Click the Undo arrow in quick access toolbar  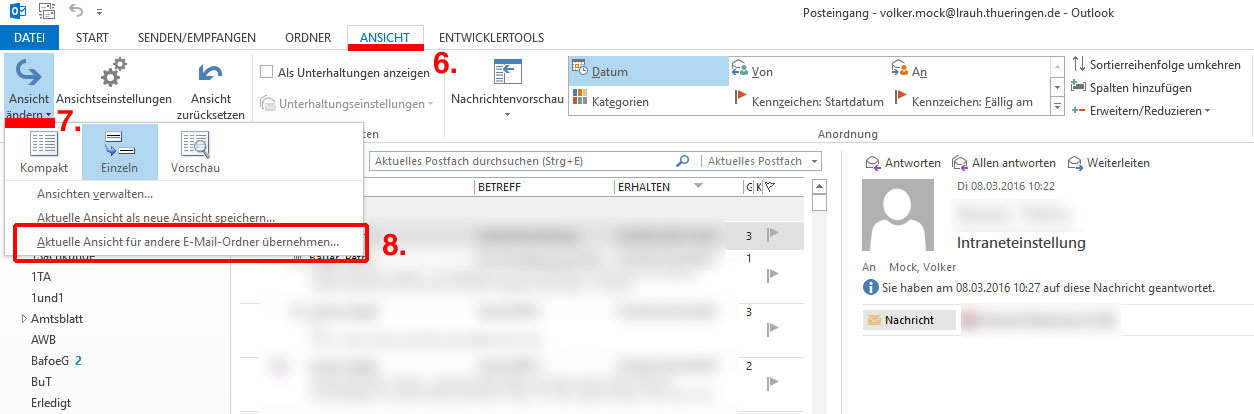pyautogui.click(x=75, y=13)
